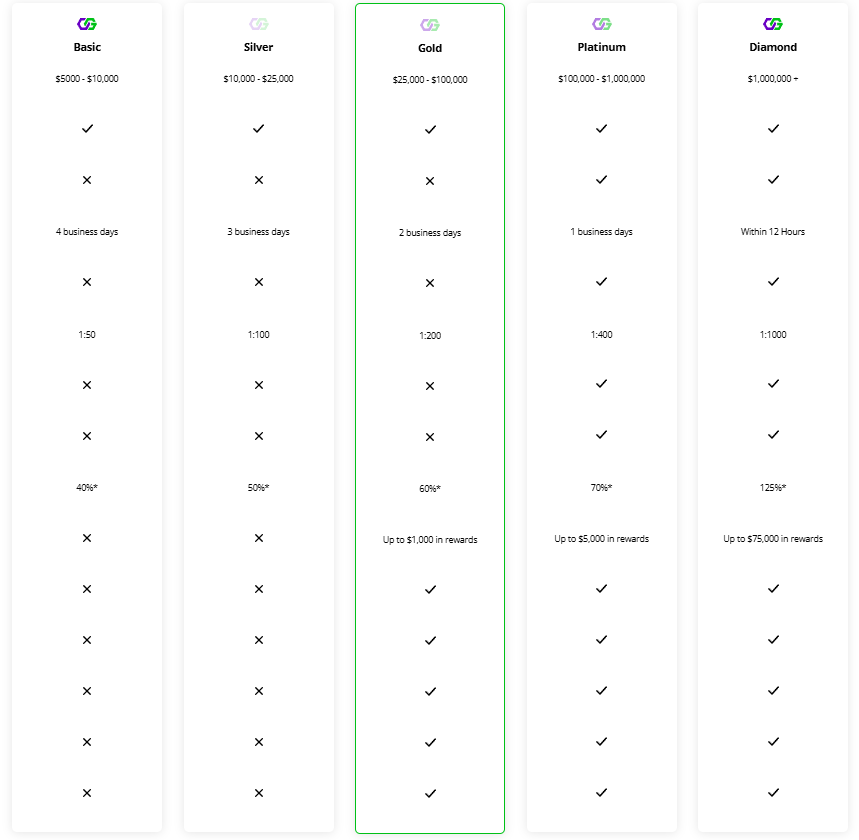859x840 pixels.
Task: Click Up to $5,000 in rewards text
Action: click(602, 539)
